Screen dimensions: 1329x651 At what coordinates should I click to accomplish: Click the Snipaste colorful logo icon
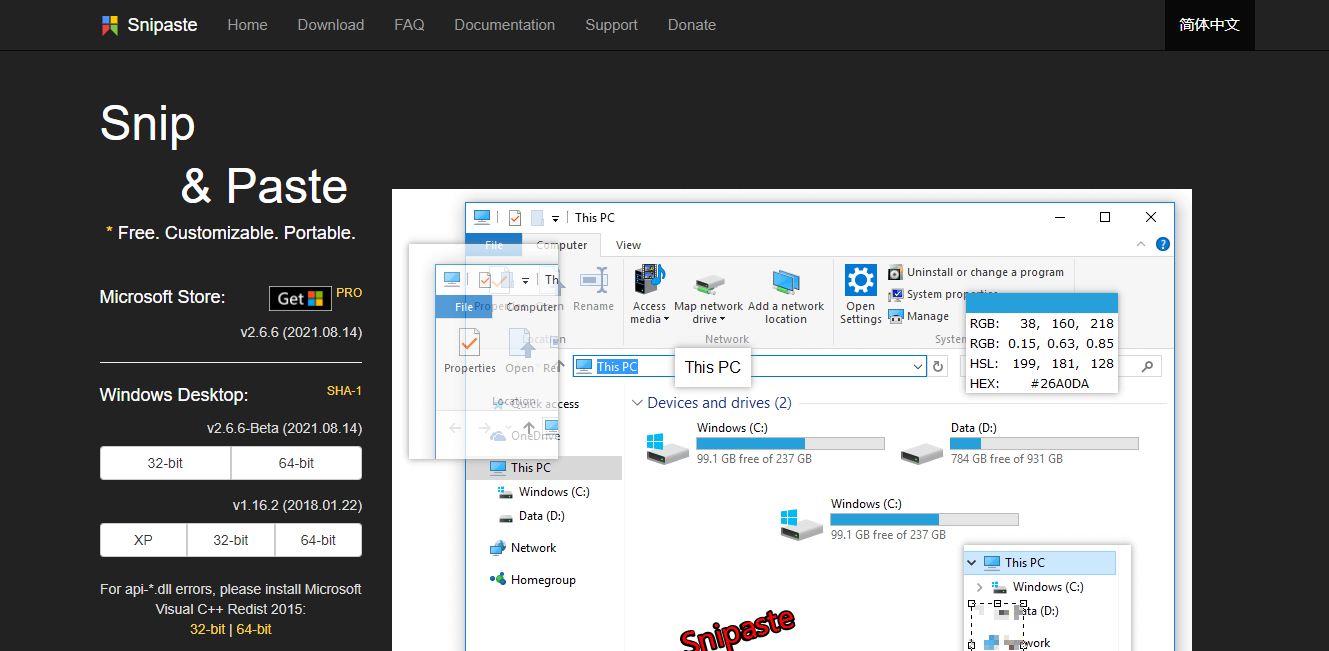point(110,25)
